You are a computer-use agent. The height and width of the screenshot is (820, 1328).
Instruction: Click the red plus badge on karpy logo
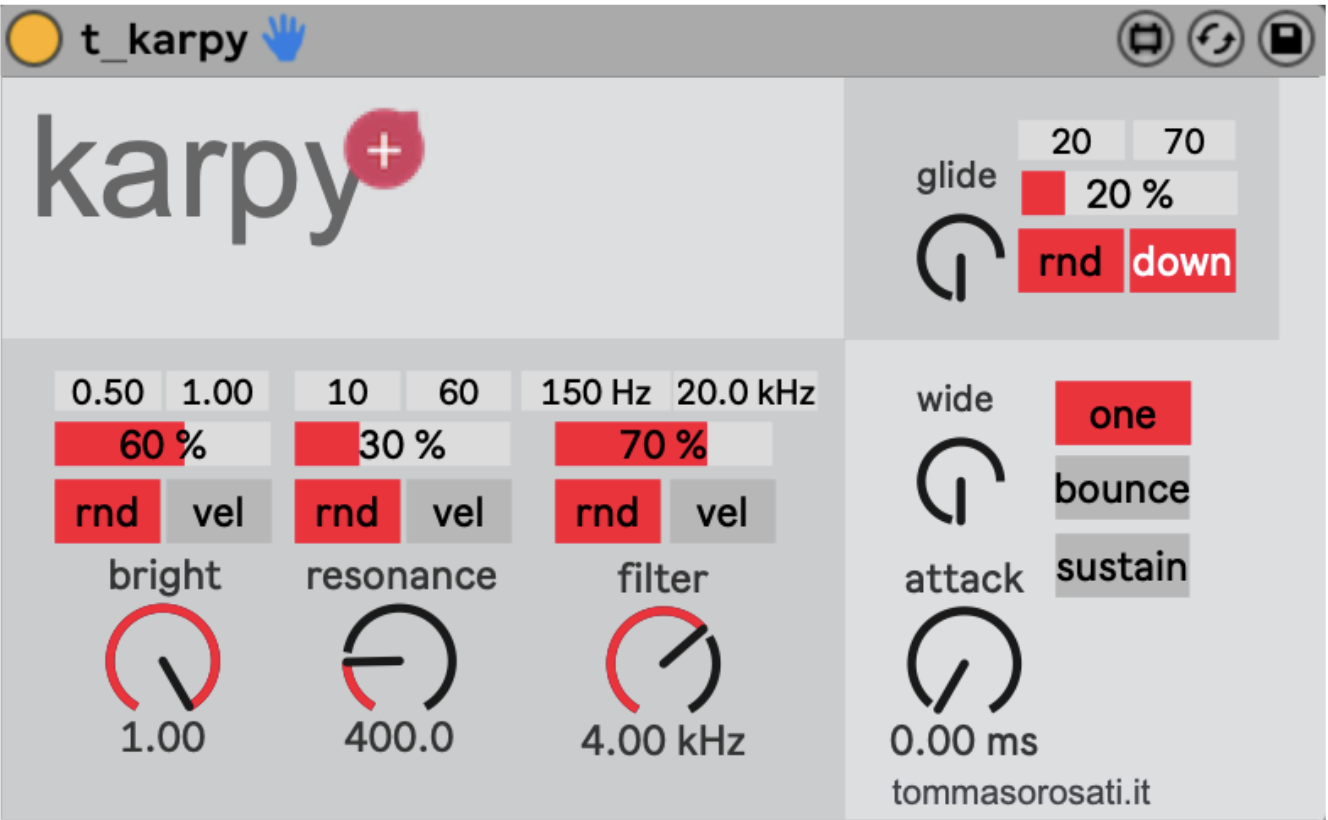(x=384, y=151)
